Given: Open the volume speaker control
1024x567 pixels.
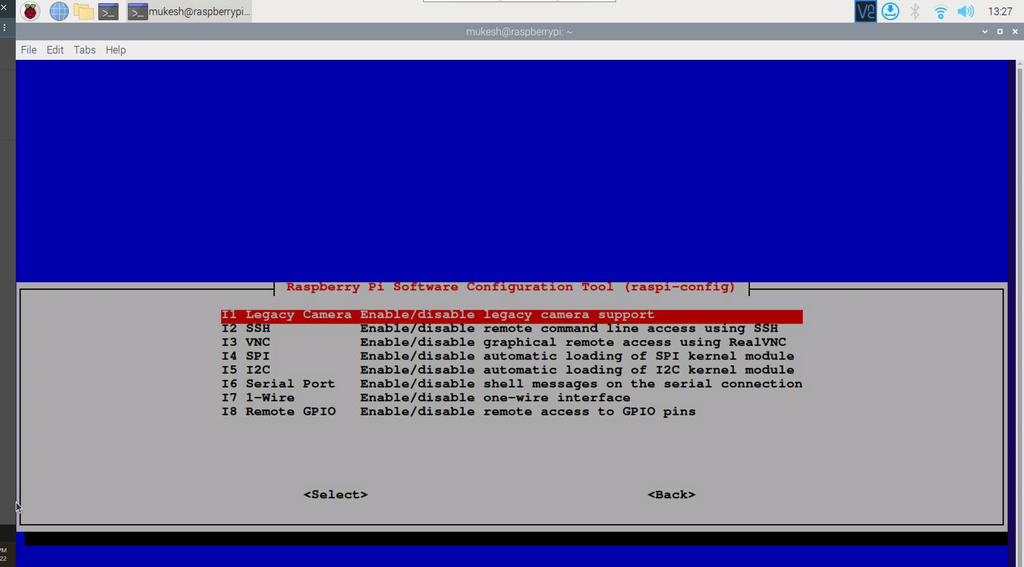Looking at the screenshot, I should point(965,11).
